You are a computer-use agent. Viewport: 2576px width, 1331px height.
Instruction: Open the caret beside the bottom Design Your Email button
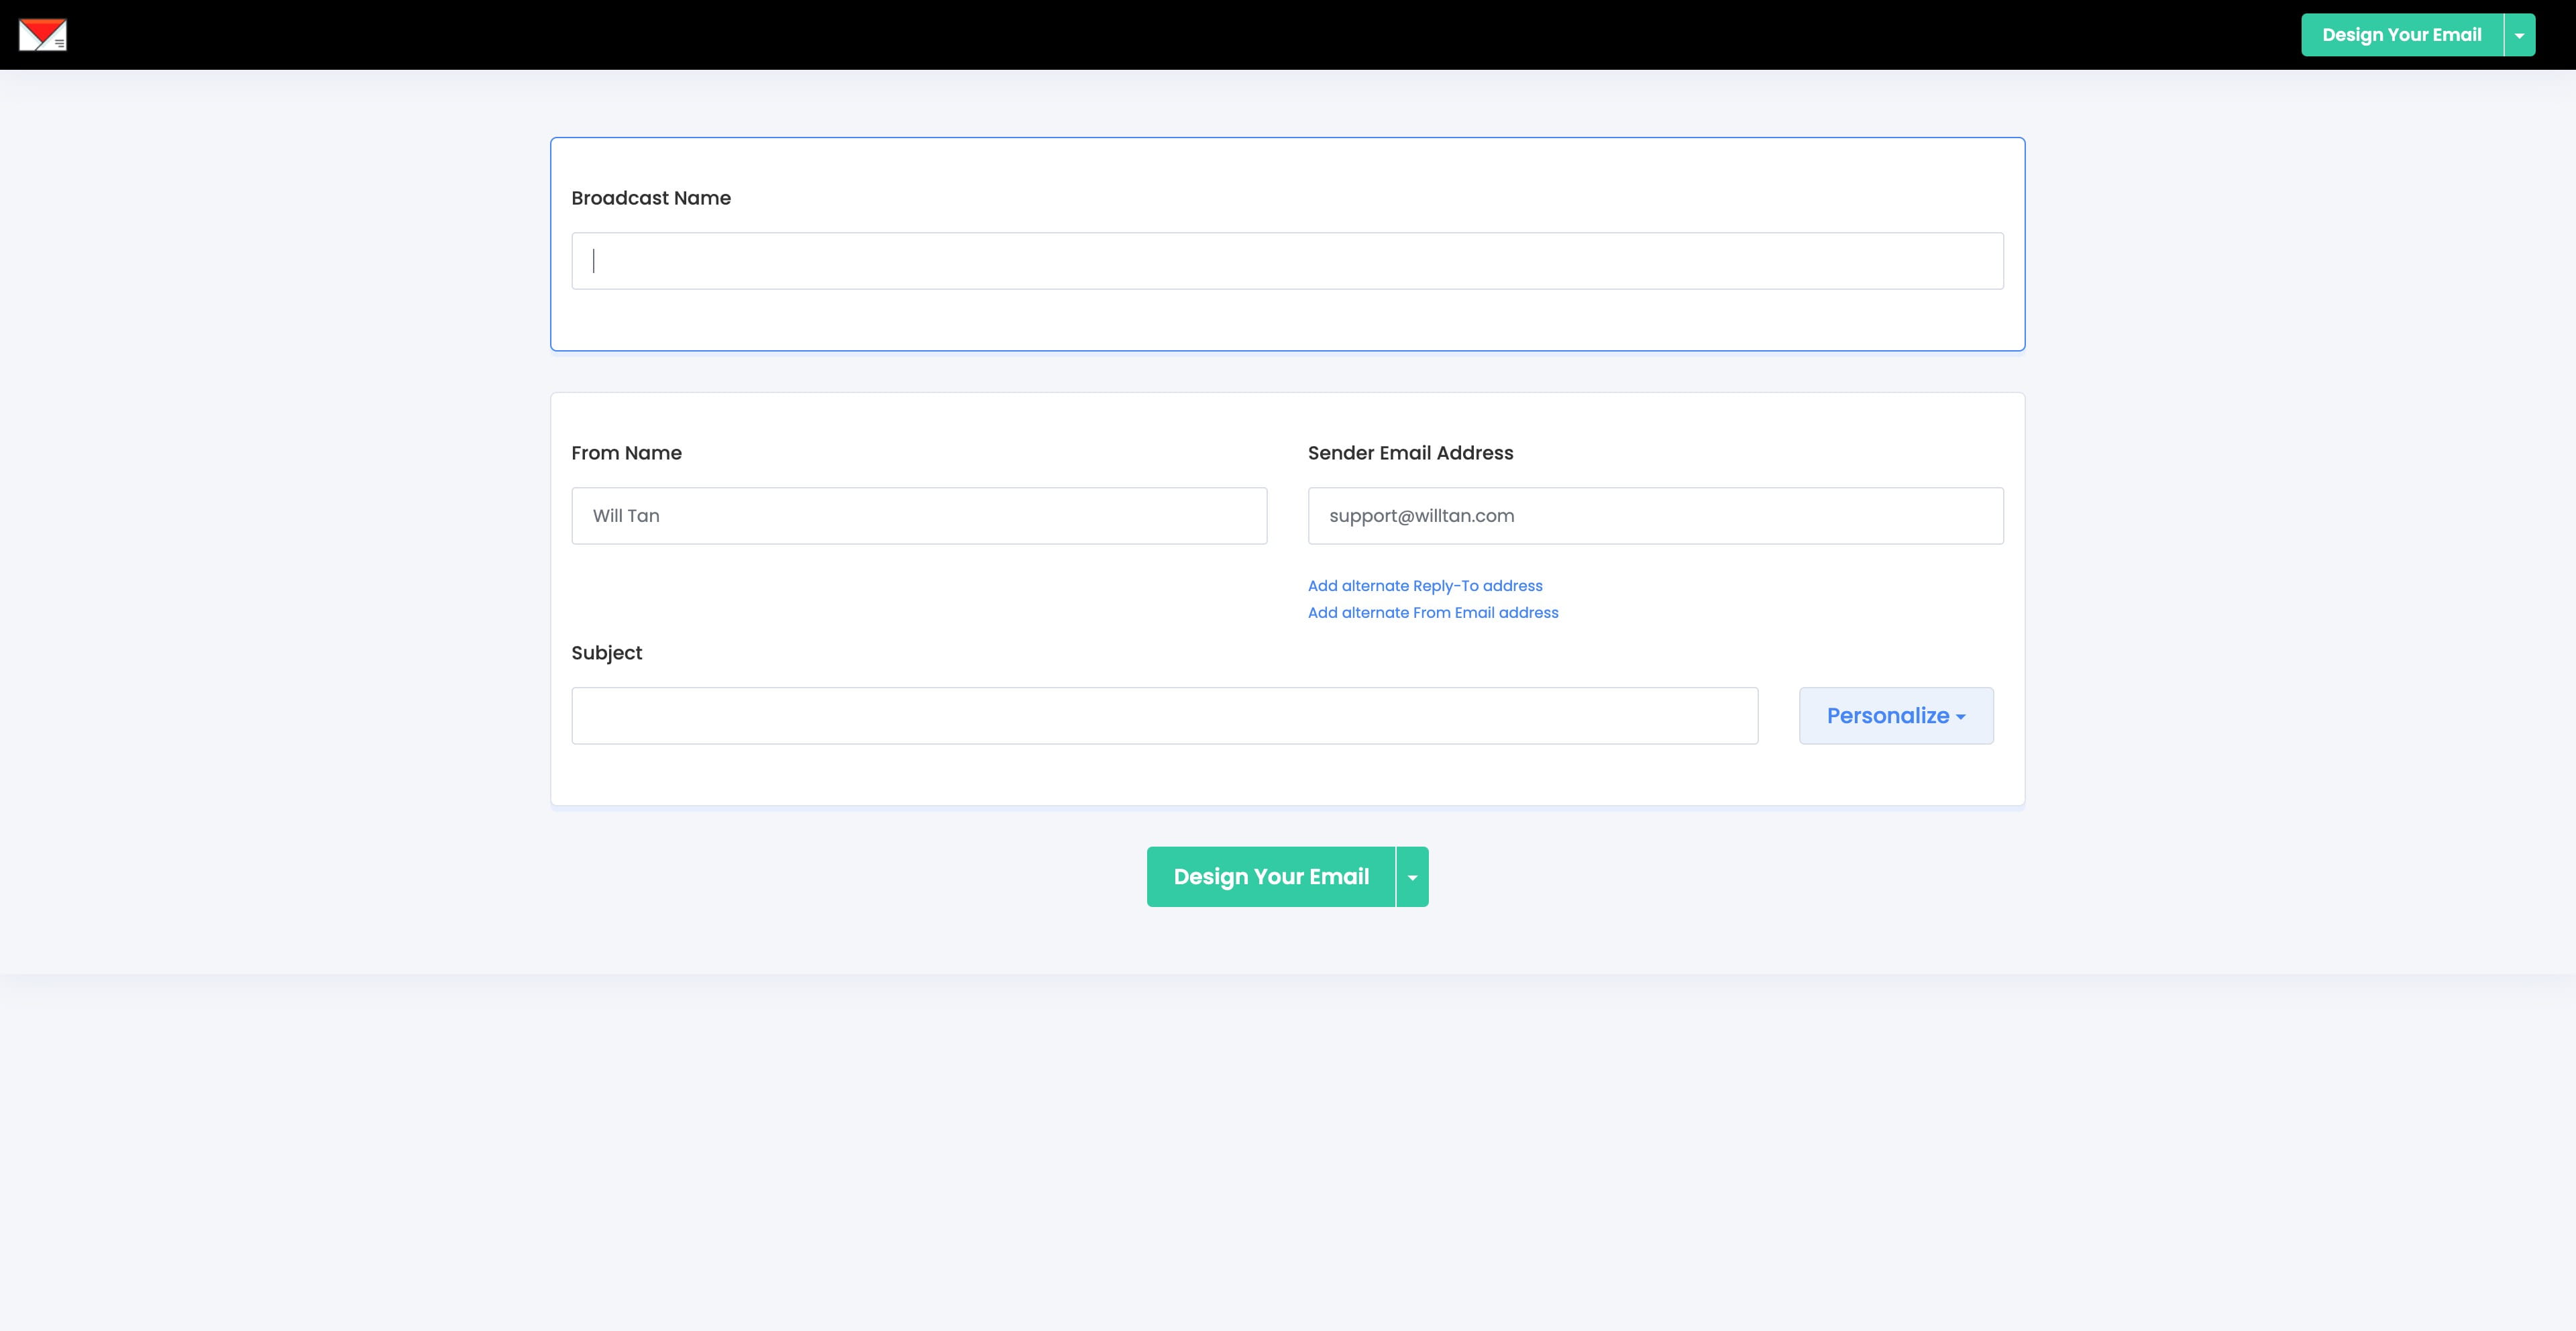[1412, 877]
